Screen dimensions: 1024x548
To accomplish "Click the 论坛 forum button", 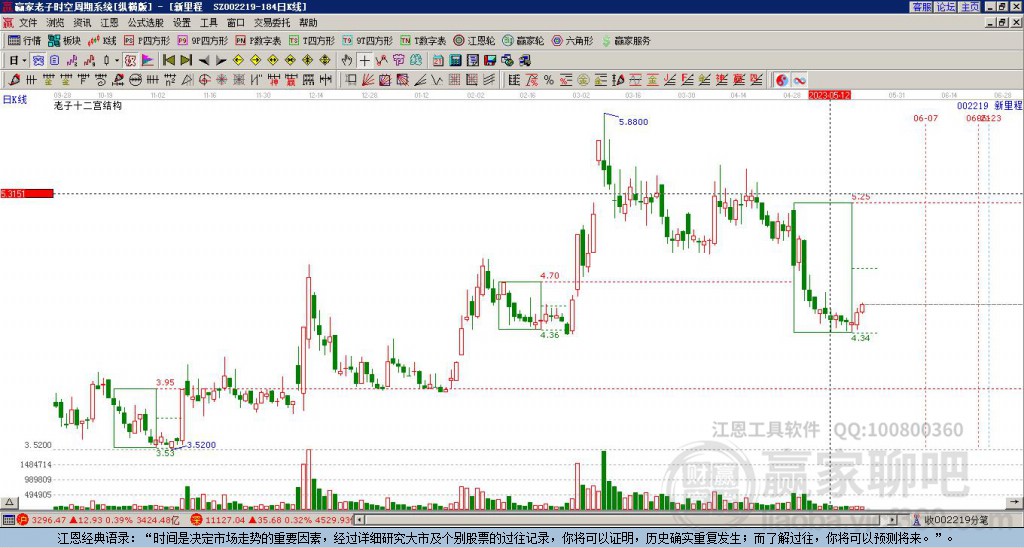I will [945, 7].
